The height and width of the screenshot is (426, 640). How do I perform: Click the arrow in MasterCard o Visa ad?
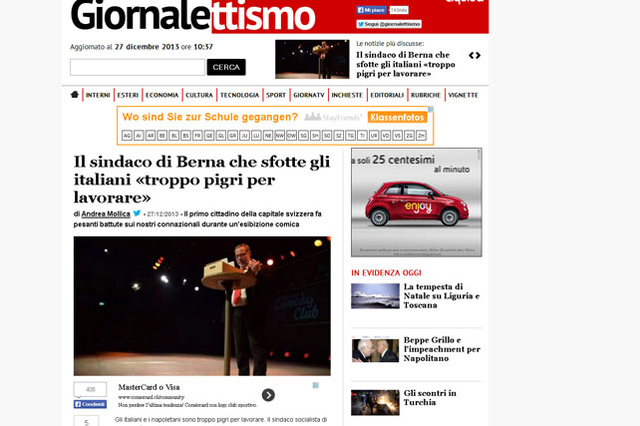(x=268, y=395)
